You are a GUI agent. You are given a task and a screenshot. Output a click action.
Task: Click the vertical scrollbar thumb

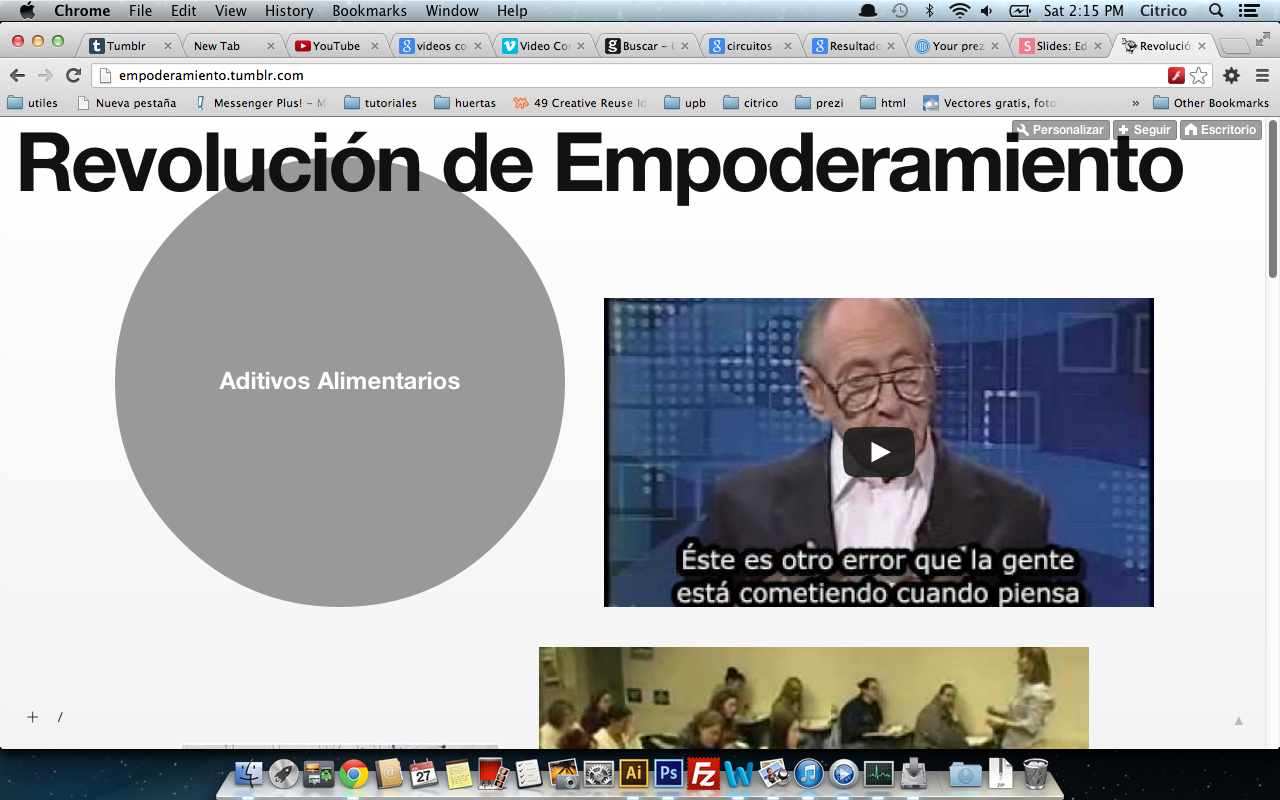[1273, 200]
